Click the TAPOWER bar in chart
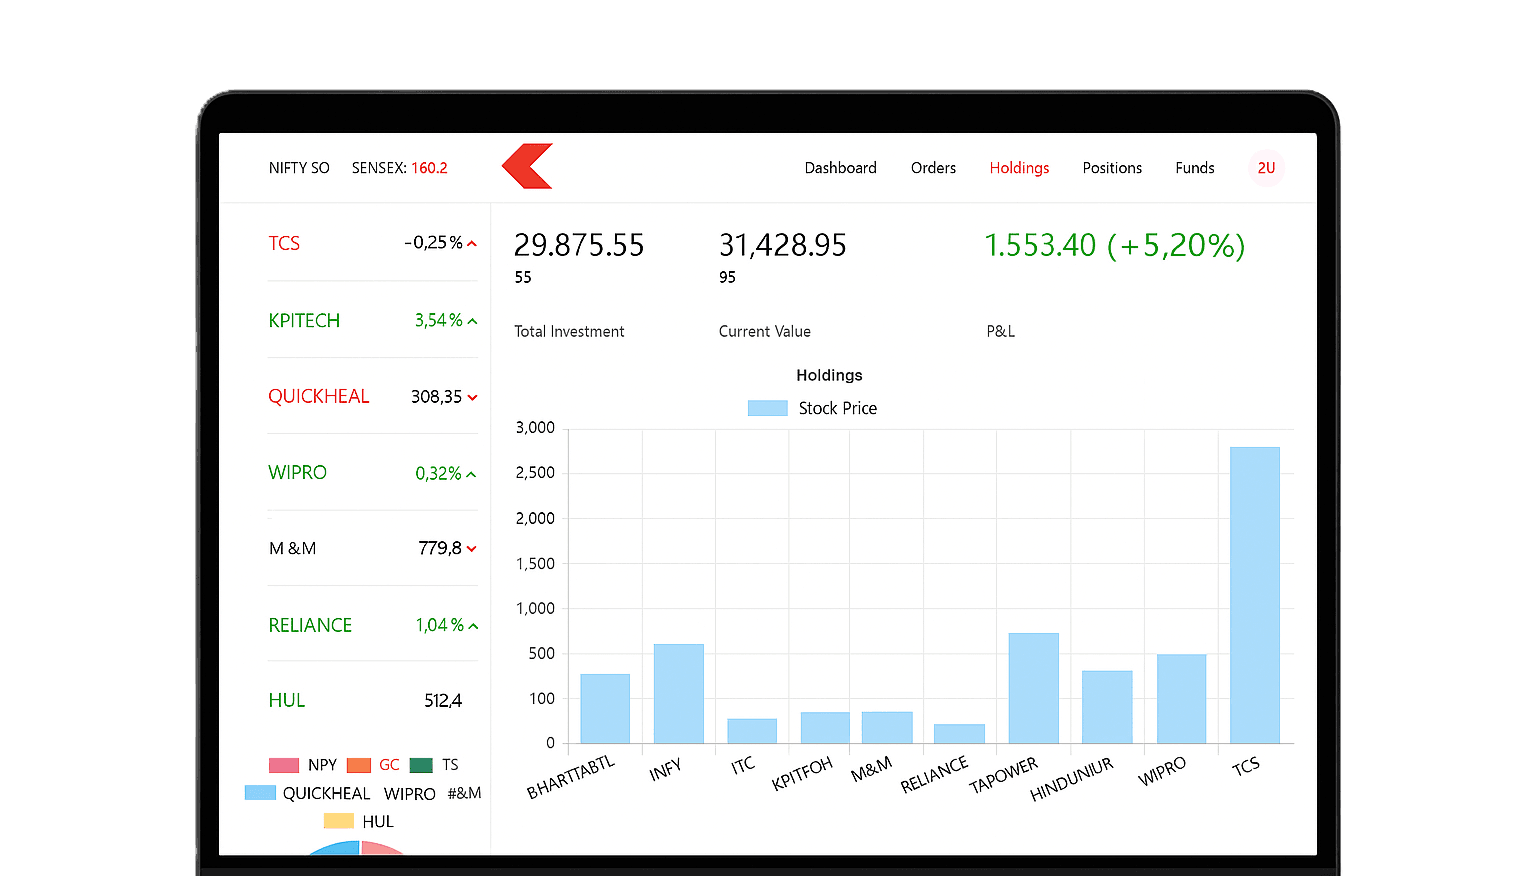This screenshot has height=876, width=1536. click(1034, 688)
